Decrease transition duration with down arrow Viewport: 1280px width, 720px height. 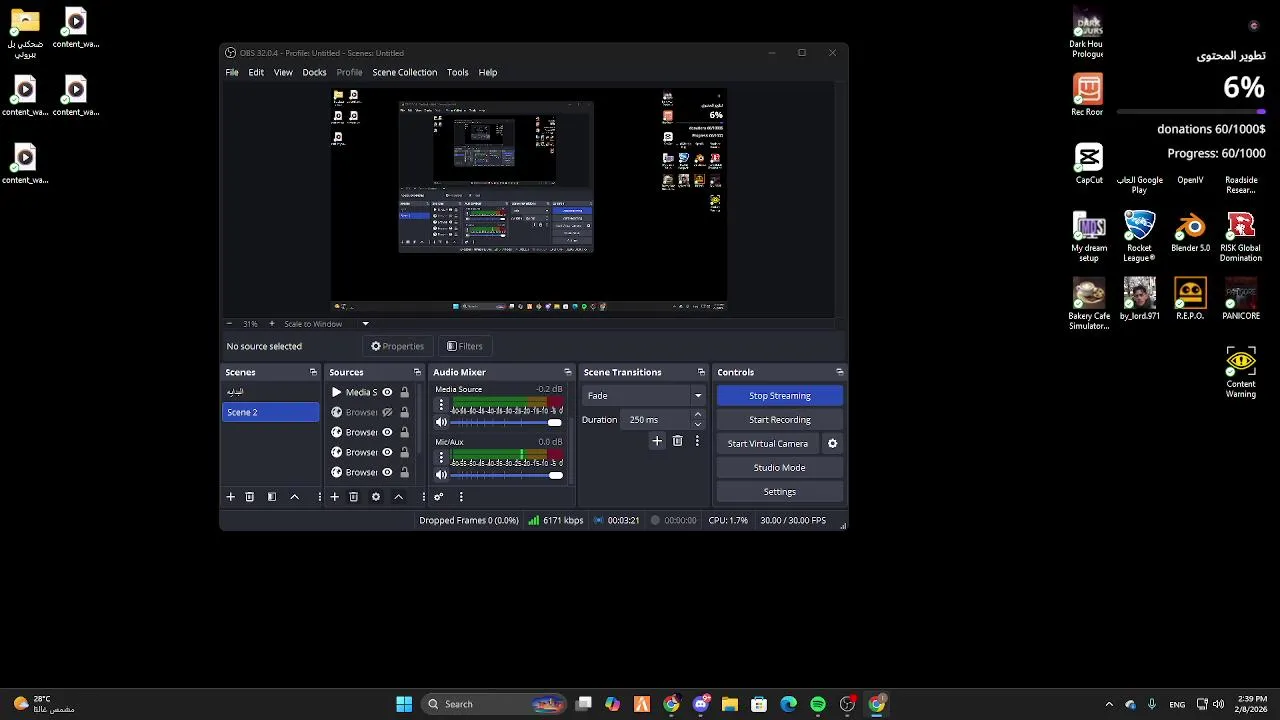point(697,424)
